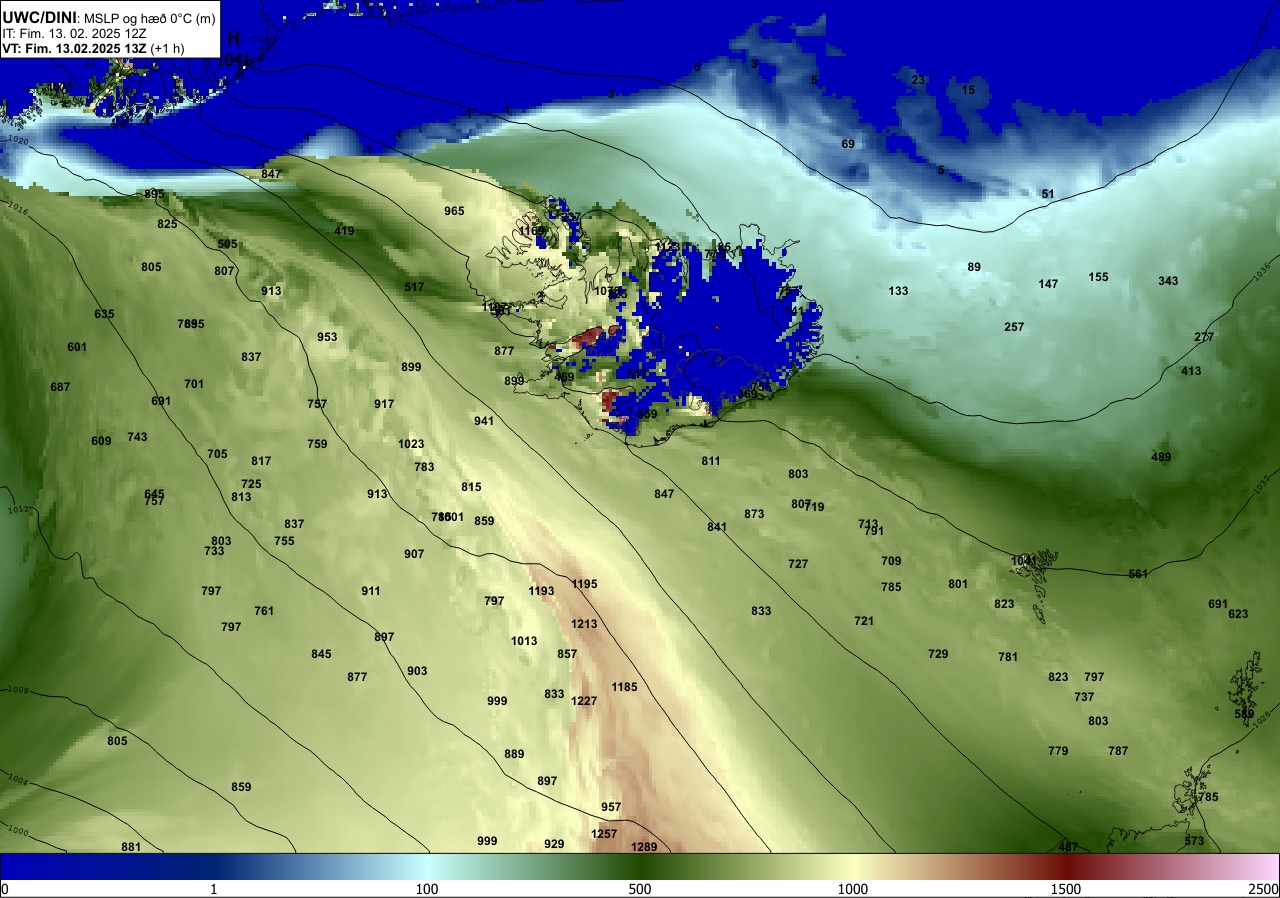Viewport: 1280px width, 898px height.
Task: Click the color scale label 100
Action: [x=427, y=889]
